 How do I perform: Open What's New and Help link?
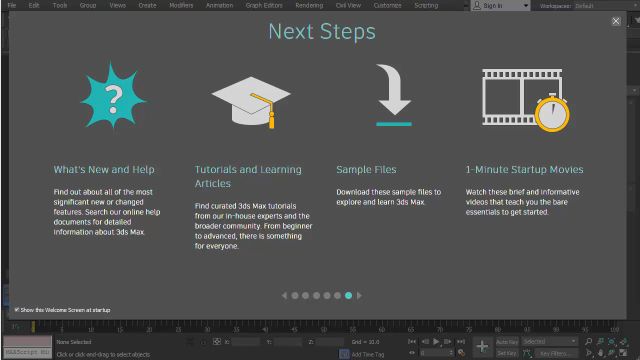coord(104,169)
